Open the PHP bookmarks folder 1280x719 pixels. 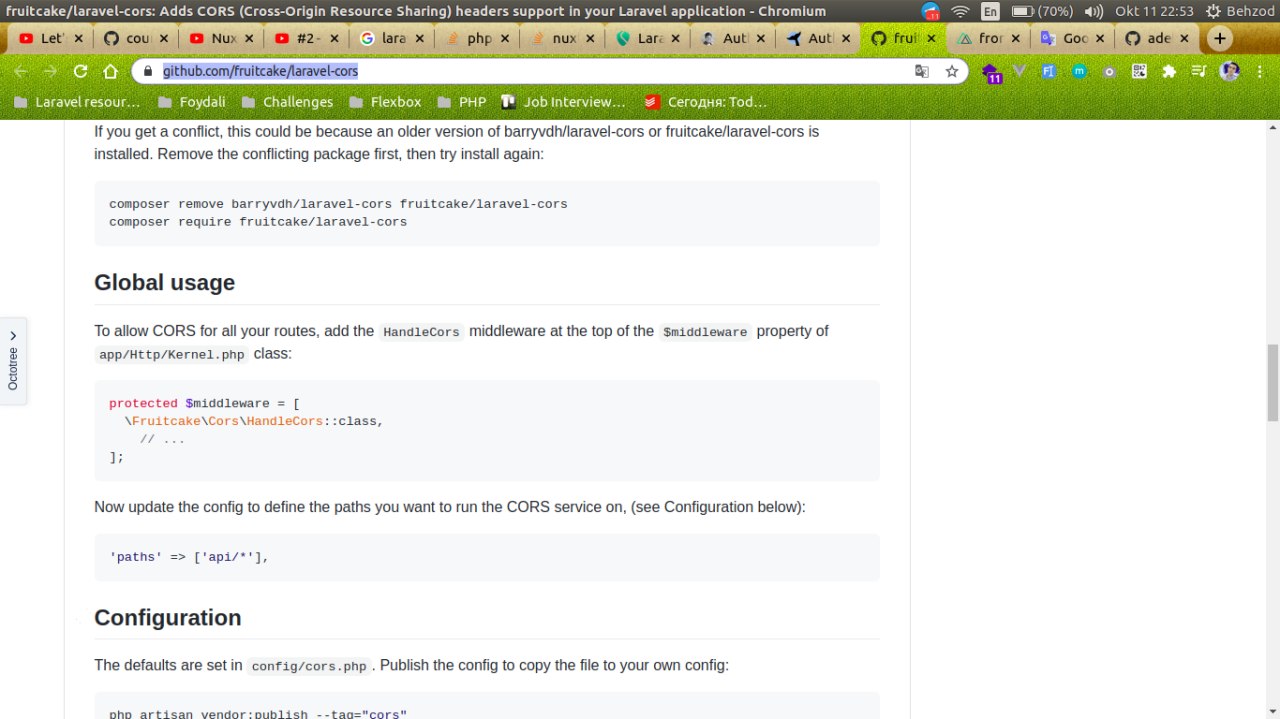(x=461, y=102)
